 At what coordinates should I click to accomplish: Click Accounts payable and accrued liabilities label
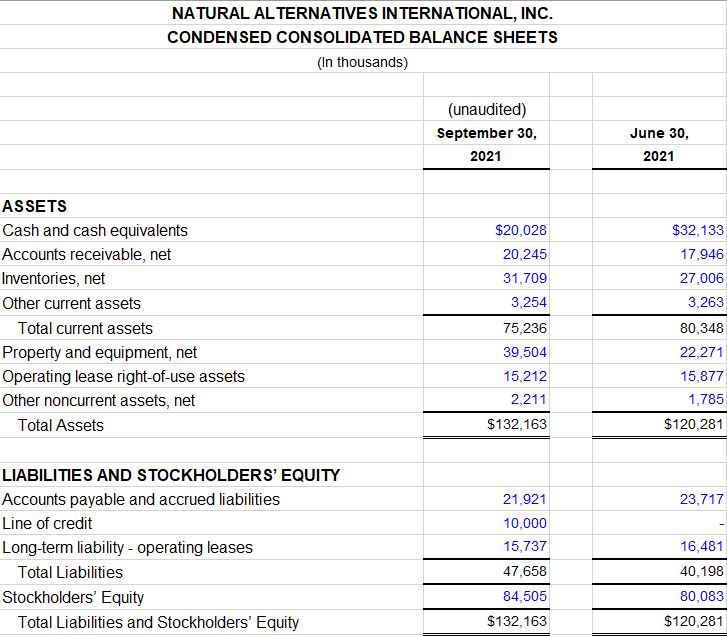(x=141, y=500)
